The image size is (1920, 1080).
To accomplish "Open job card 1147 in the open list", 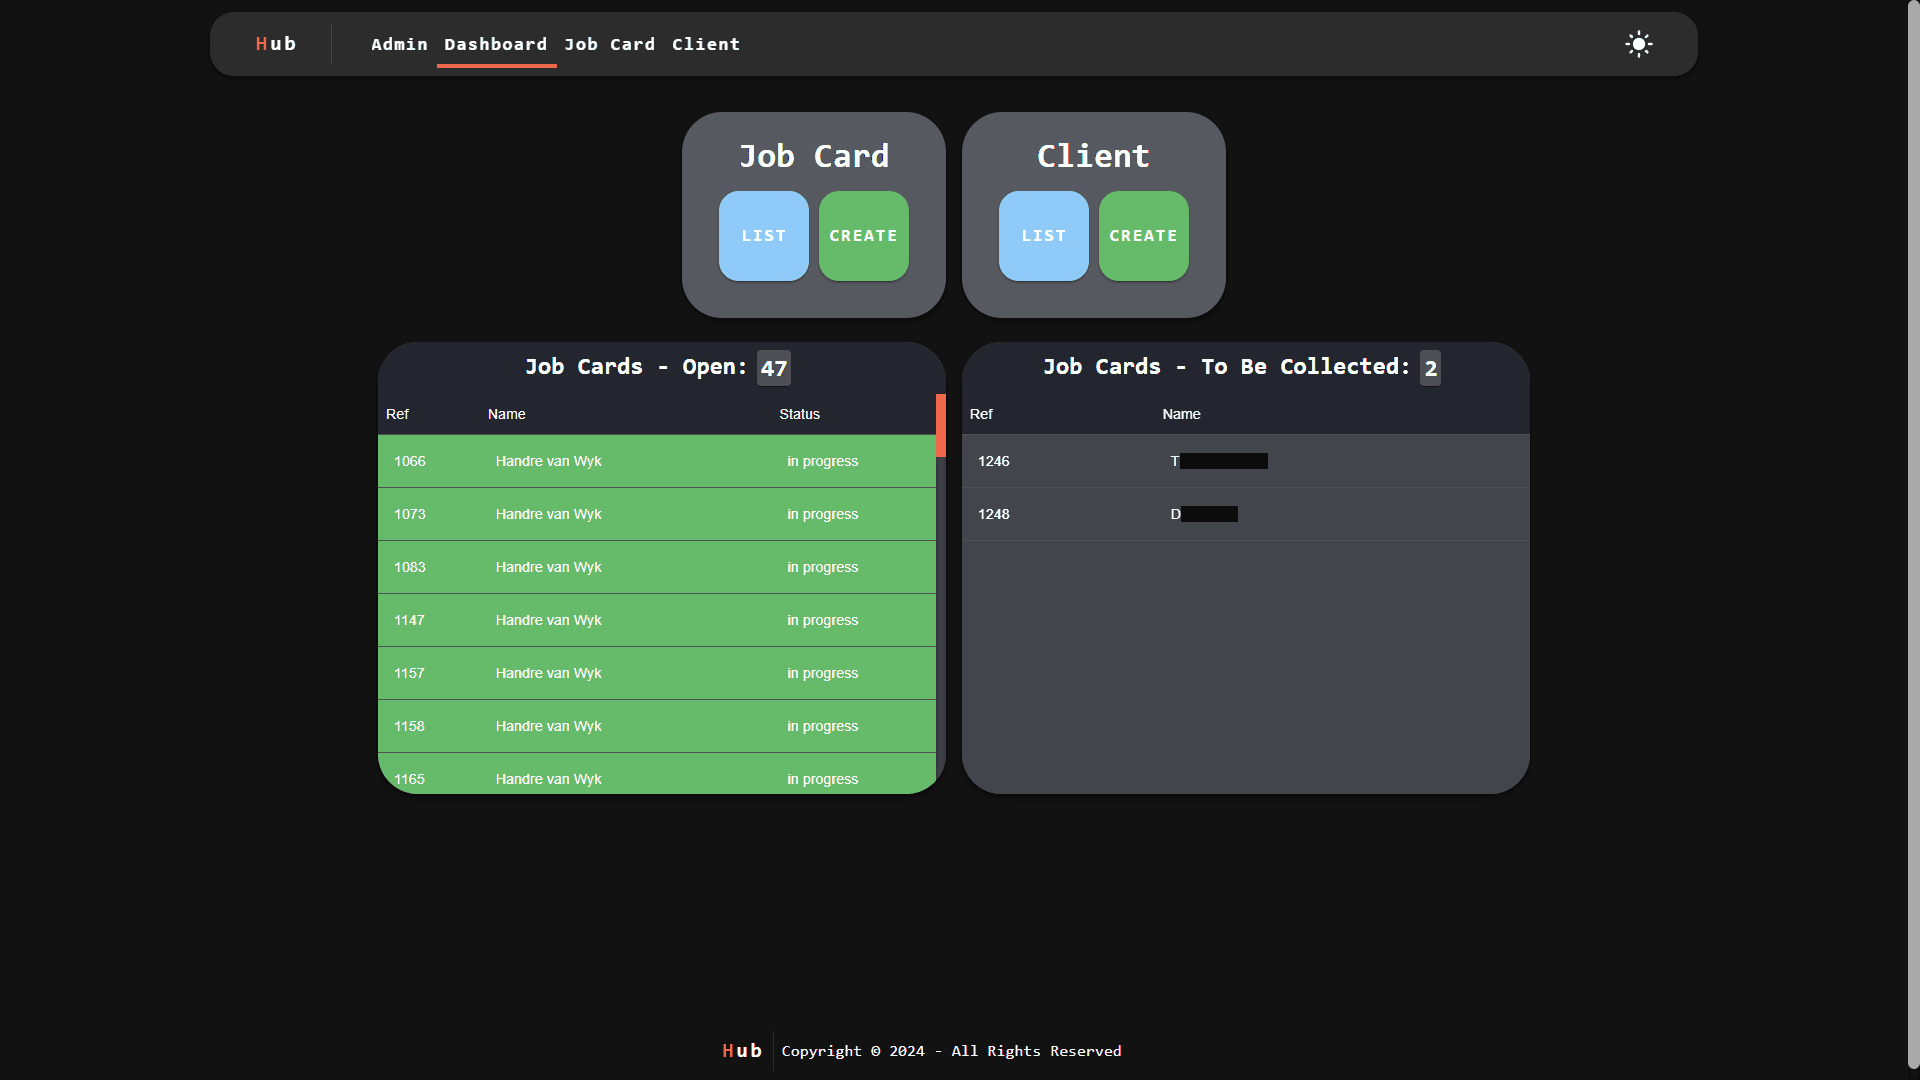I will (656, 620).
